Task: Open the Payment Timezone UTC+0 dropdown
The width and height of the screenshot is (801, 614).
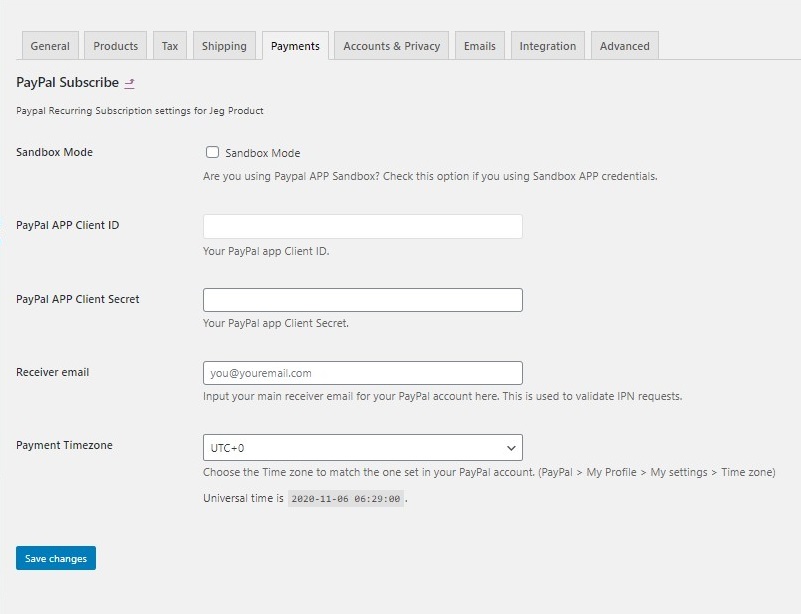Action: pos(362,447)
